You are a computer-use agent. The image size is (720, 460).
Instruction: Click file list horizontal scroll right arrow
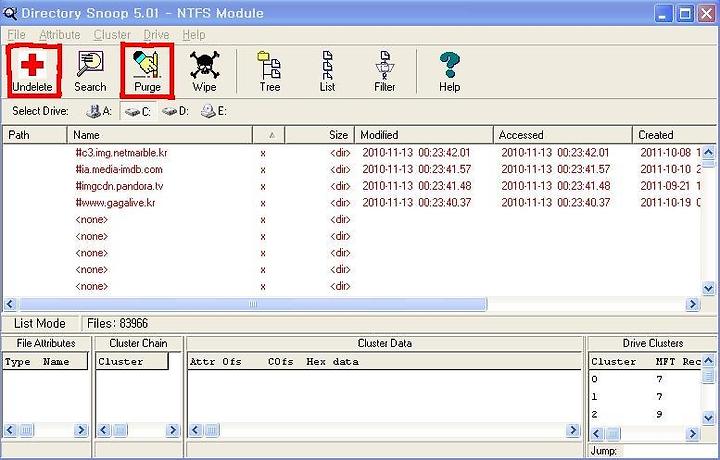(x=692, y=304)
